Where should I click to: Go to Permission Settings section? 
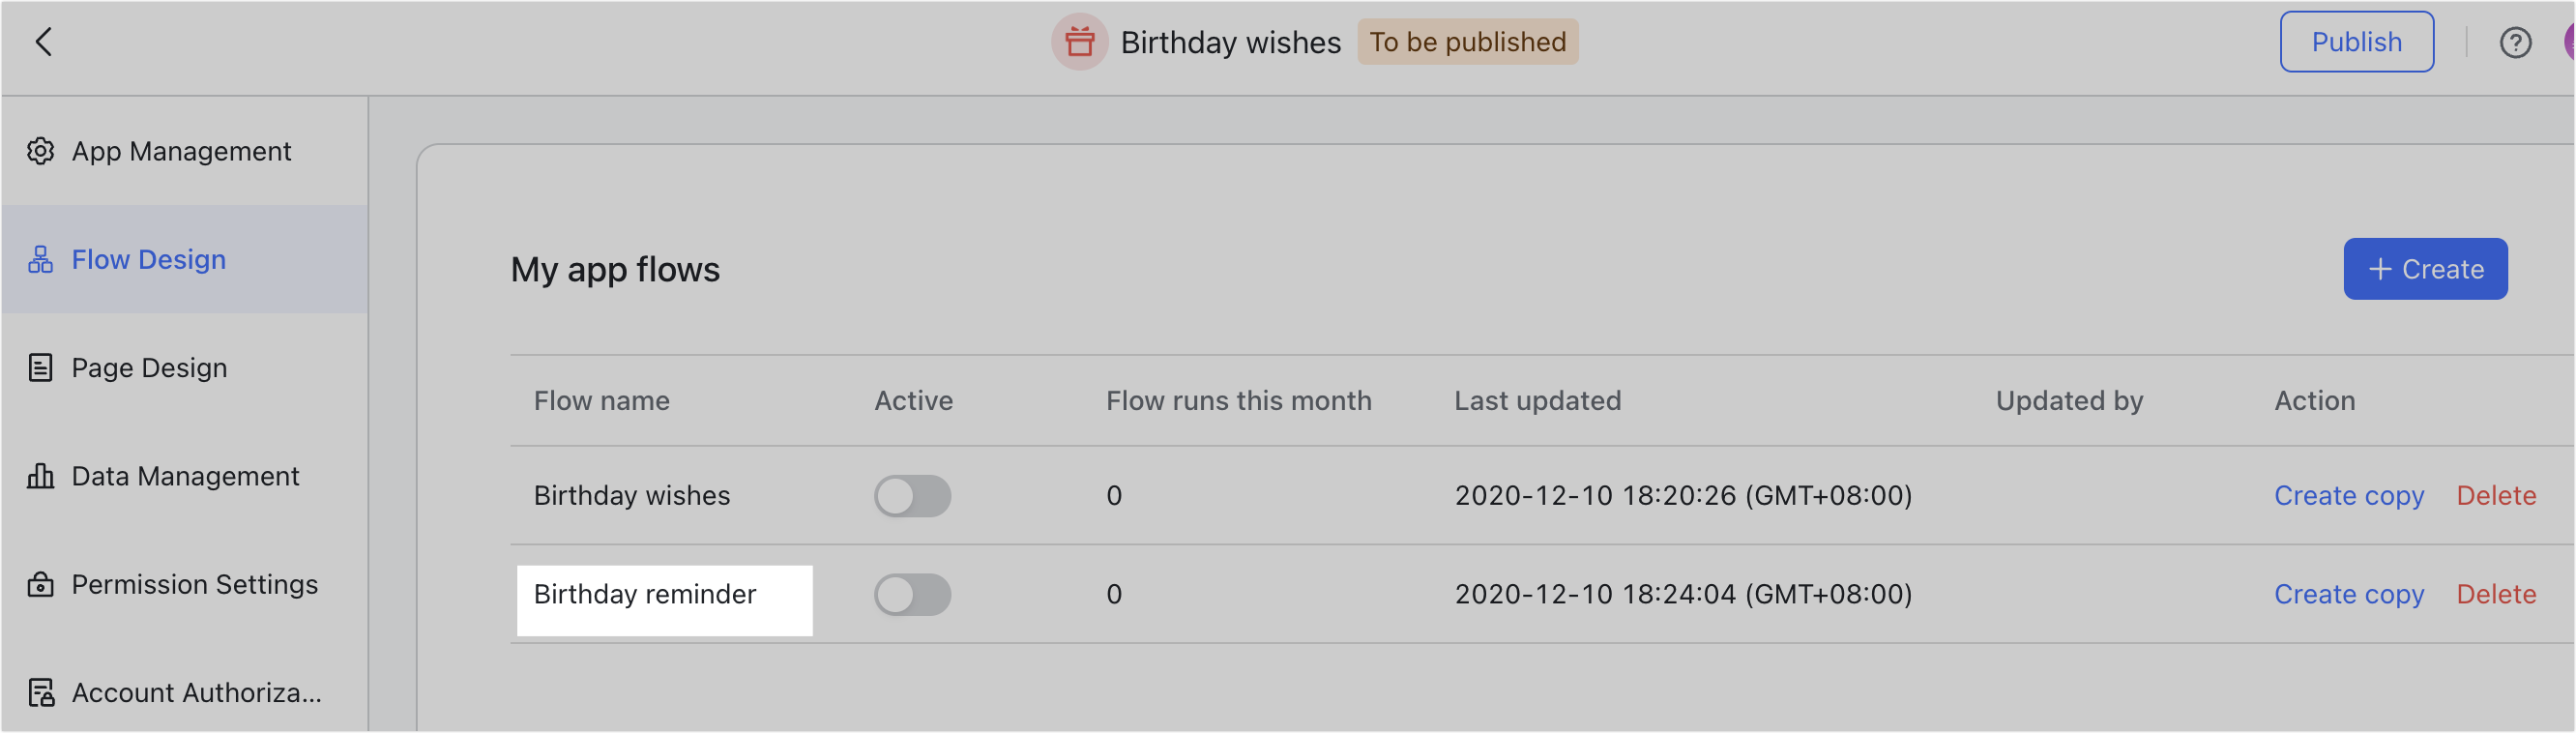[185, 584]
